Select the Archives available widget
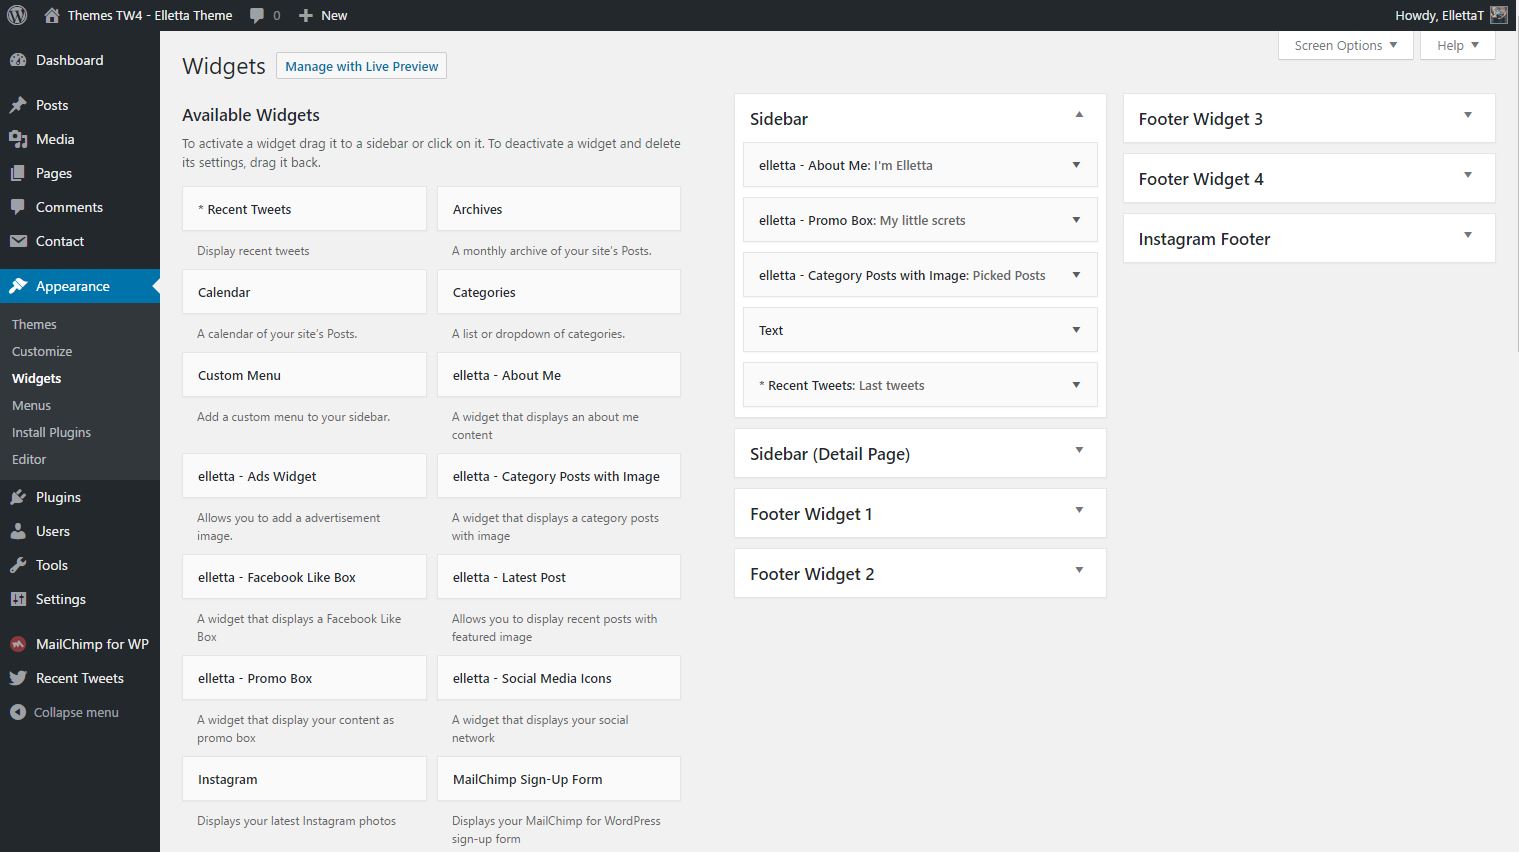Screen dimensions: 1519x852 pos(559,209)
